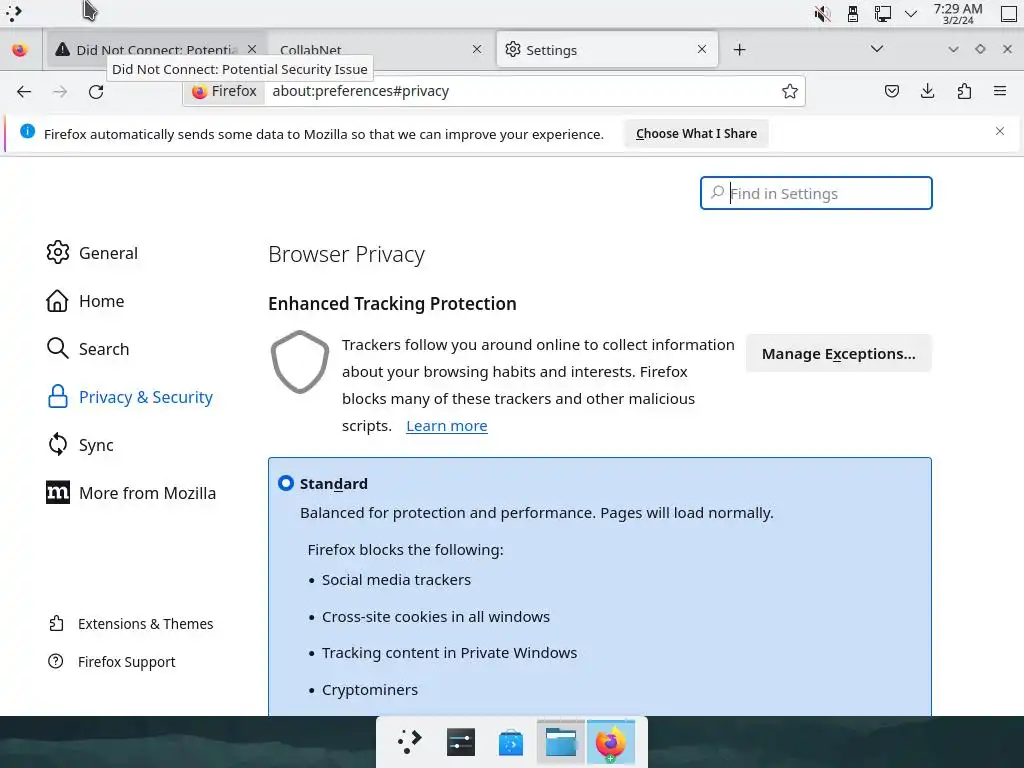
Task: Switch to the Did Not Connect tab
Action: (156, 50)
